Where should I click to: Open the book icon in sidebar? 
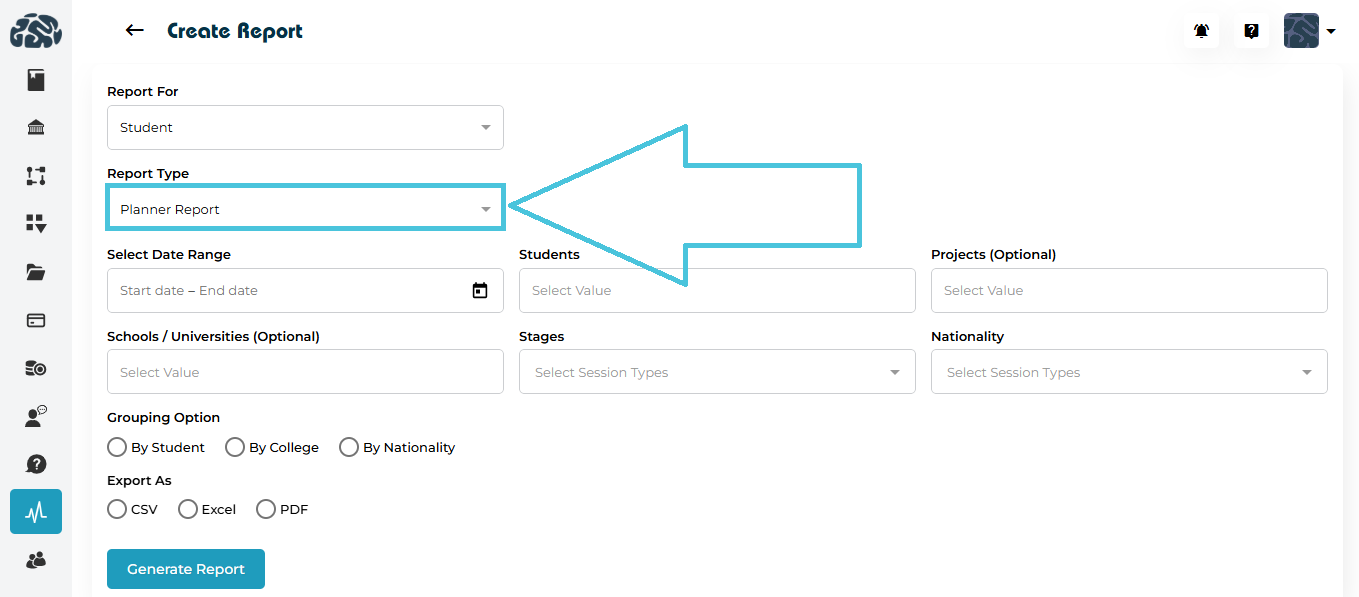tap(36, 80)
